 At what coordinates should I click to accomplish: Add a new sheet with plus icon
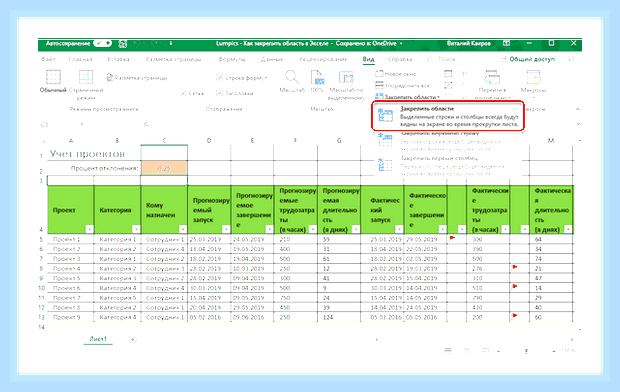132,339
